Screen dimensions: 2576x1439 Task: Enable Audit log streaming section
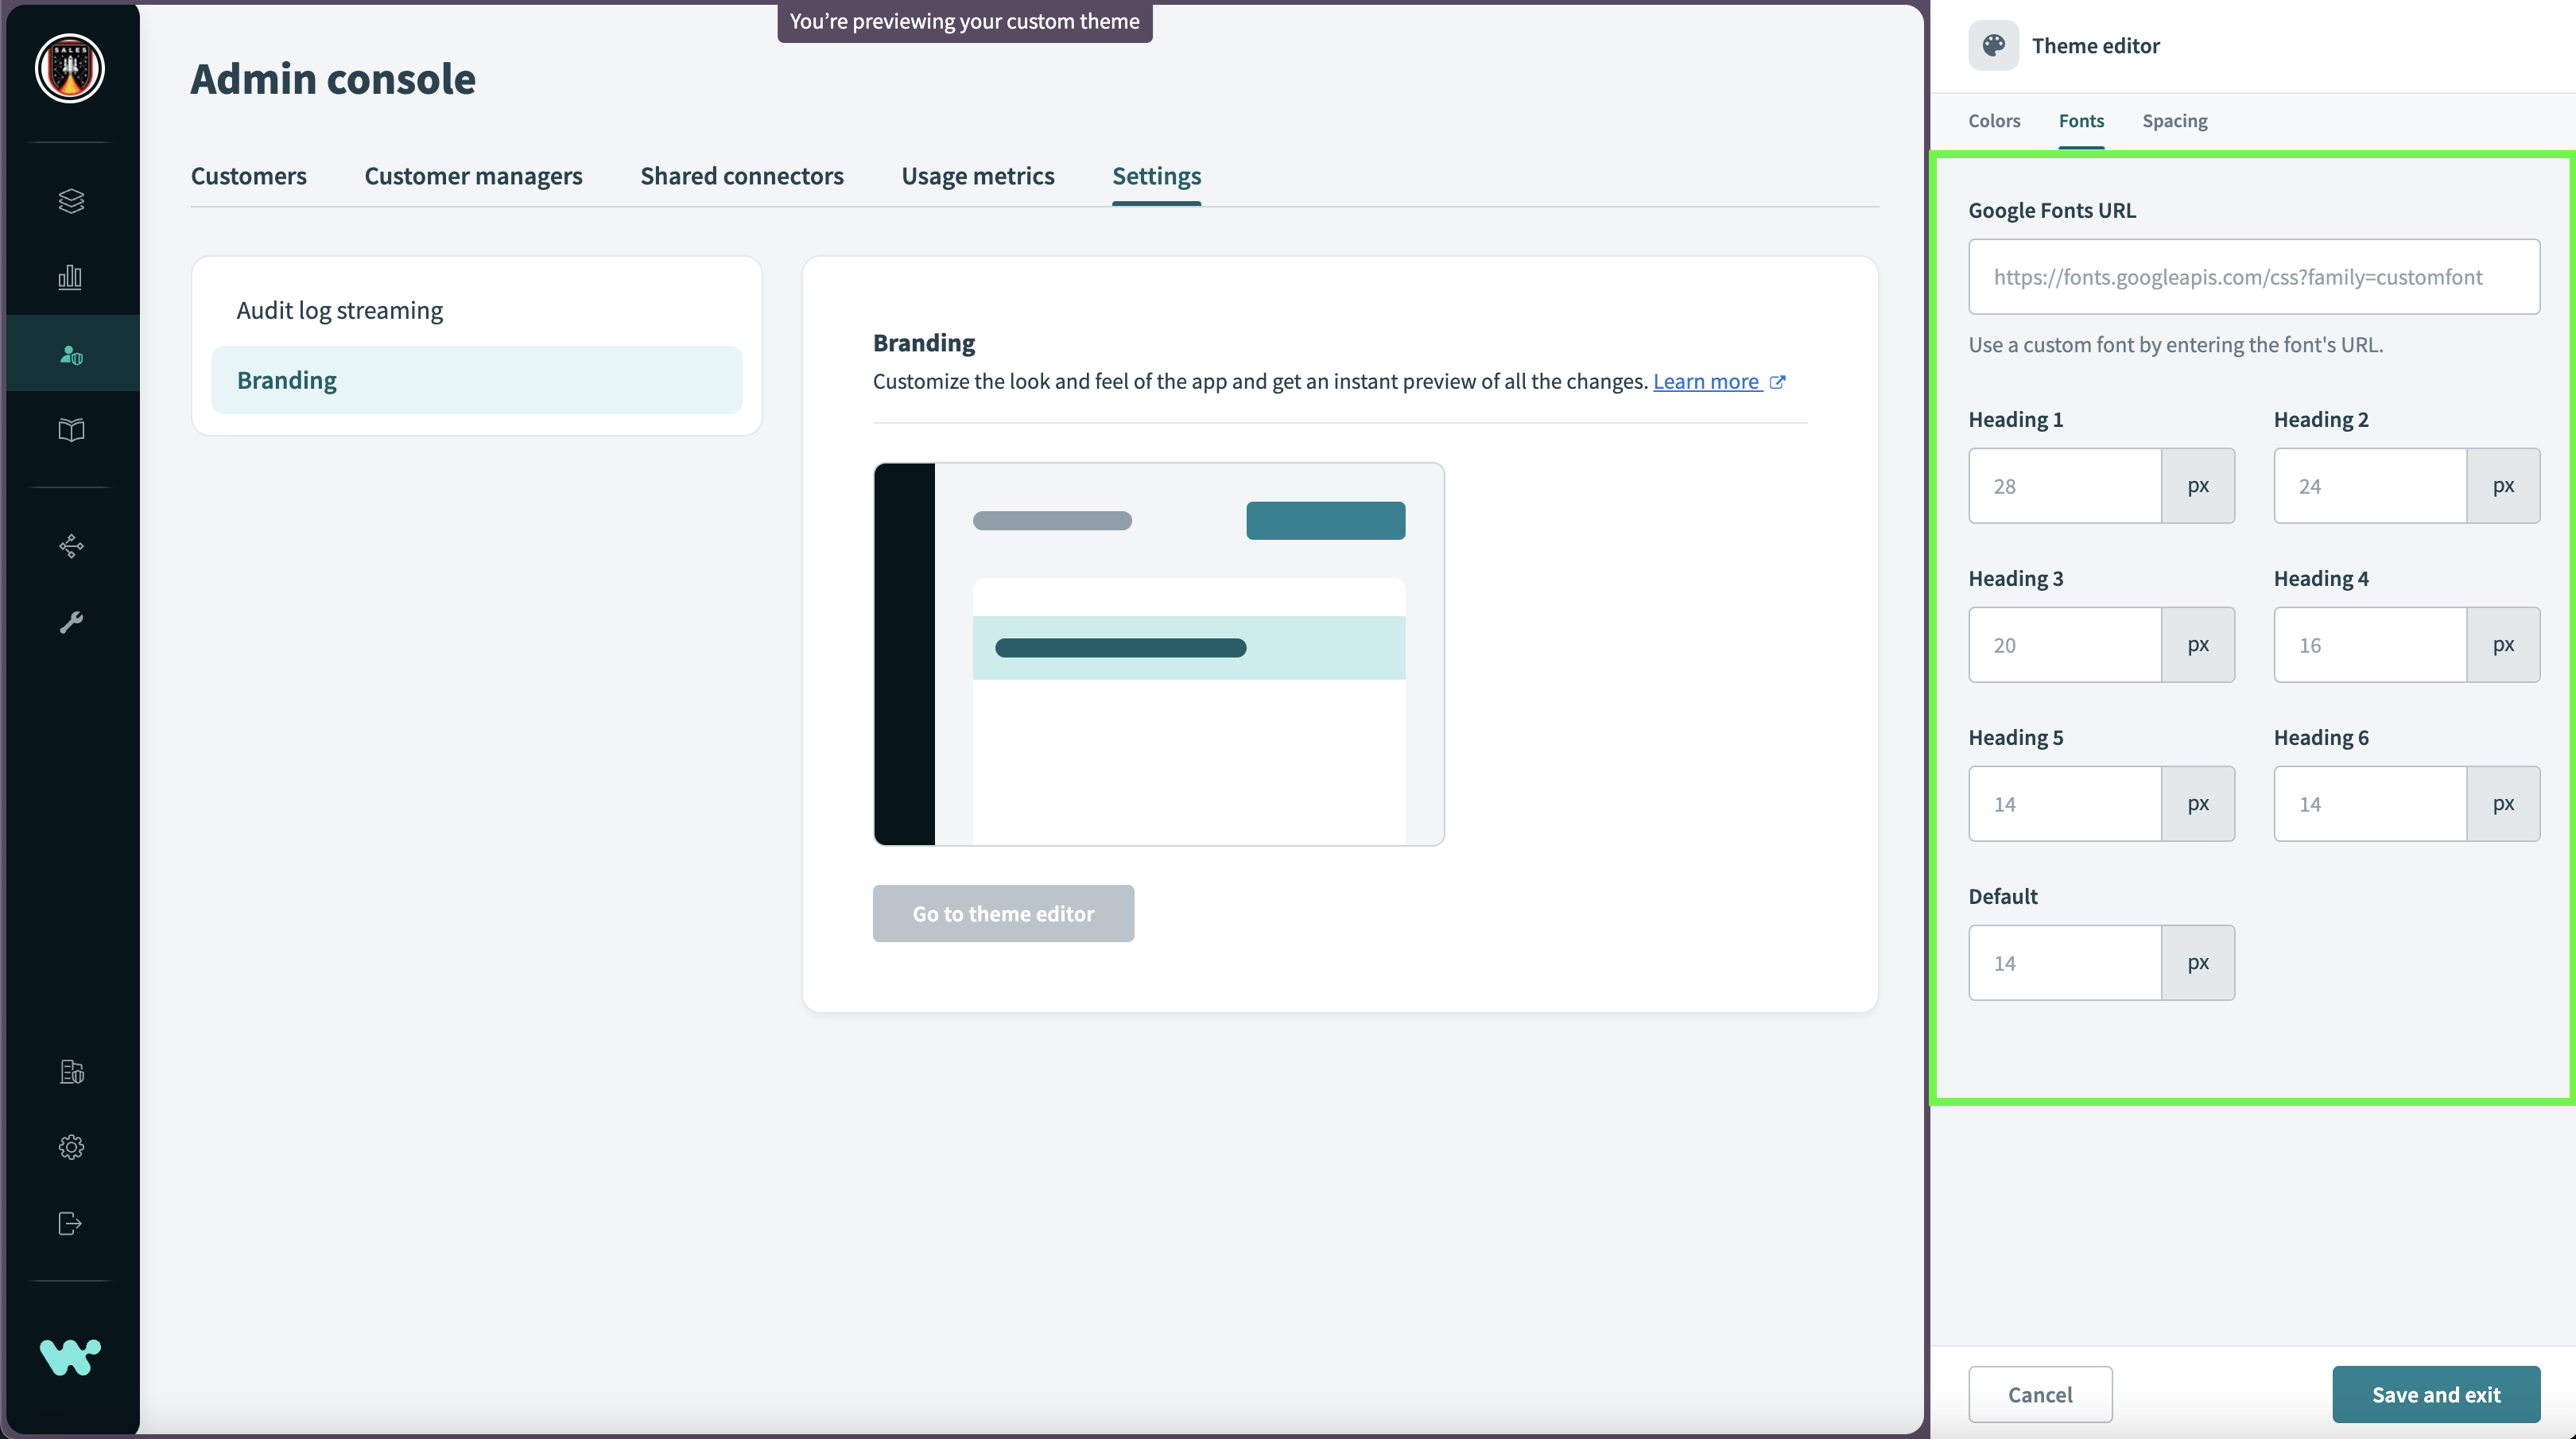coord(339,310)
